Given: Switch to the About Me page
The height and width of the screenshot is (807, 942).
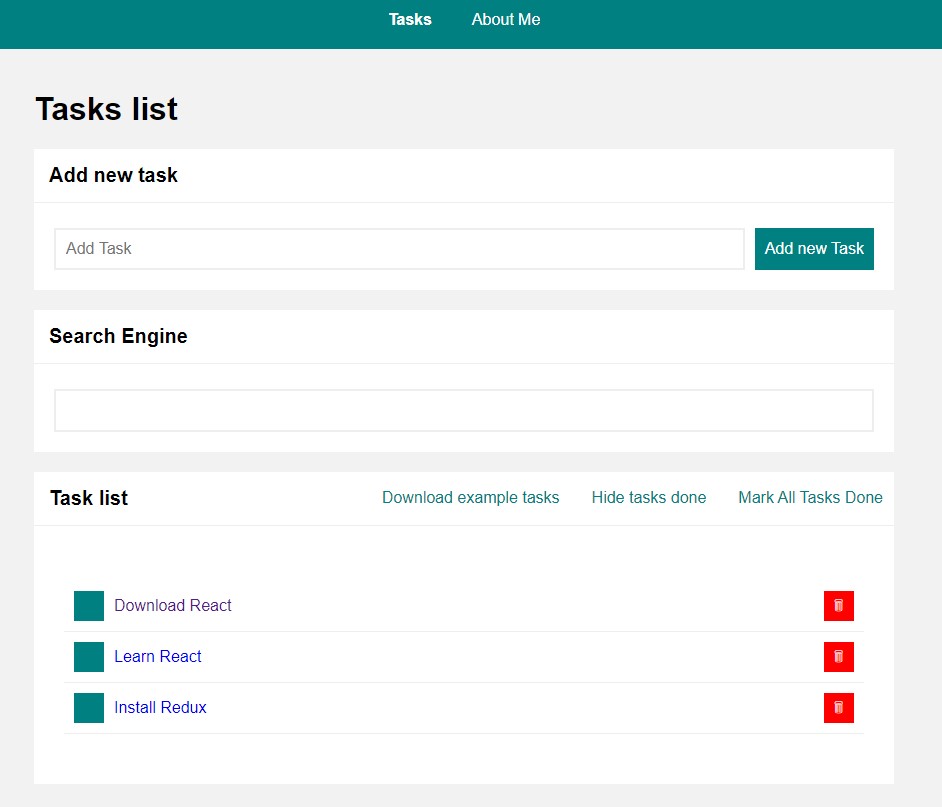Looking at the screenshot, I should tap(505, 19).
